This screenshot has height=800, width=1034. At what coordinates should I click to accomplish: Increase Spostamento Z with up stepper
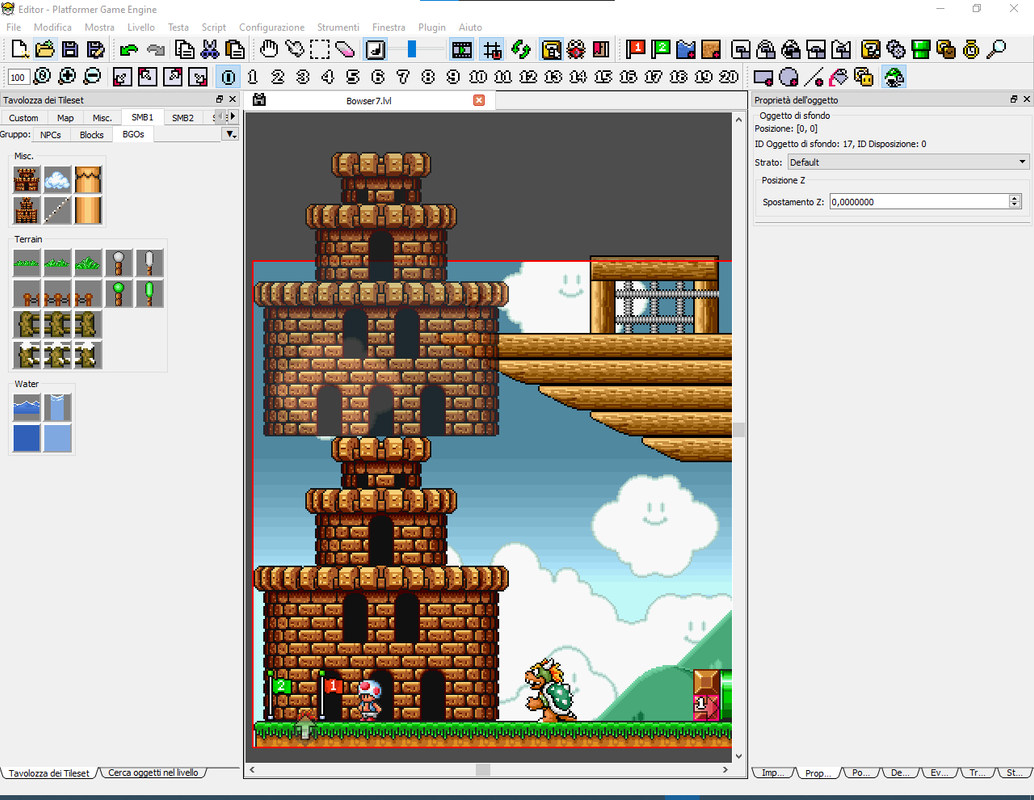(x=1015, y=198)
